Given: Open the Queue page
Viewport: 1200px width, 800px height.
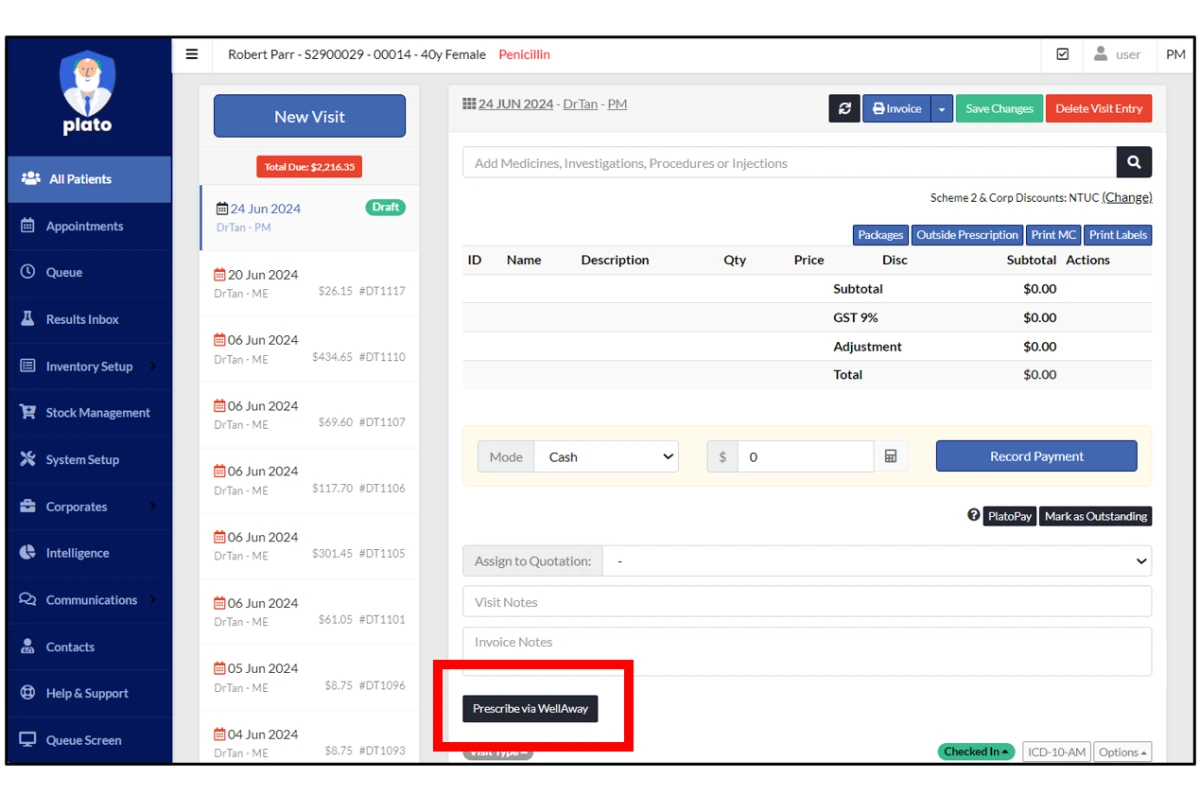Looking at the screenshot, I should tap(89, 272).
